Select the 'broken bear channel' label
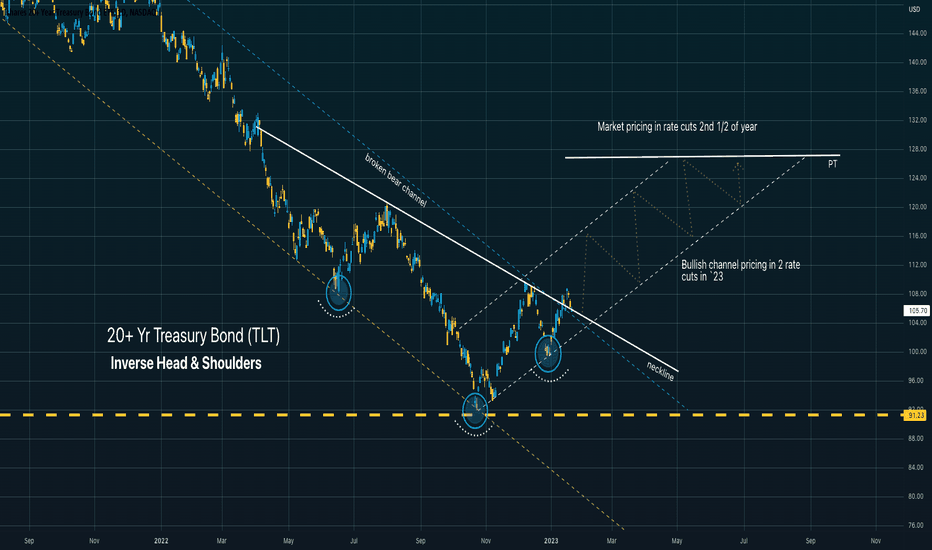 (396, 180)
